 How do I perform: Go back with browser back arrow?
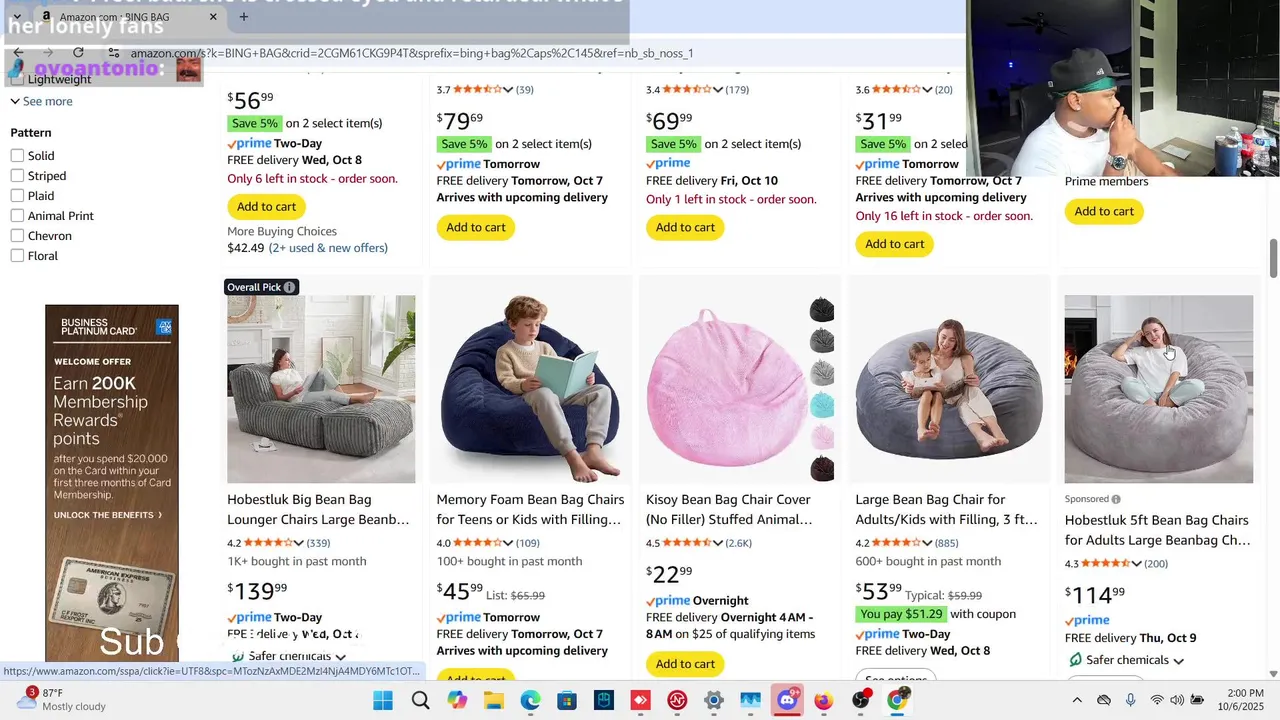18,53
